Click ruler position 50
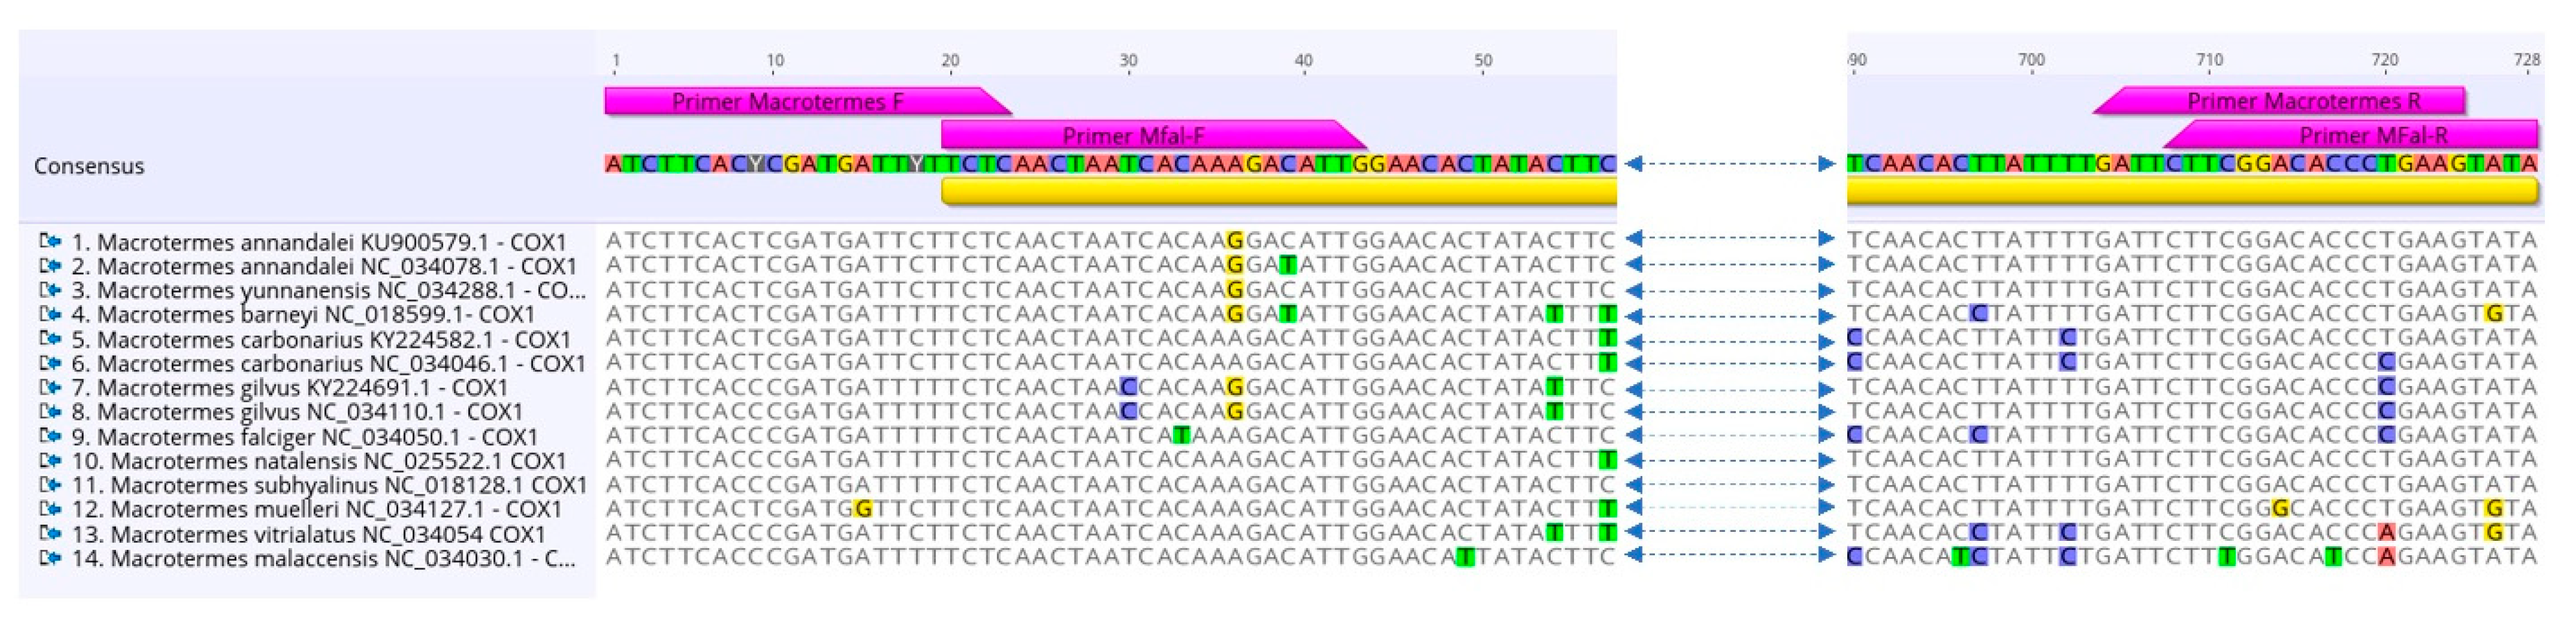2576x627 pixels. [1483, 60]
